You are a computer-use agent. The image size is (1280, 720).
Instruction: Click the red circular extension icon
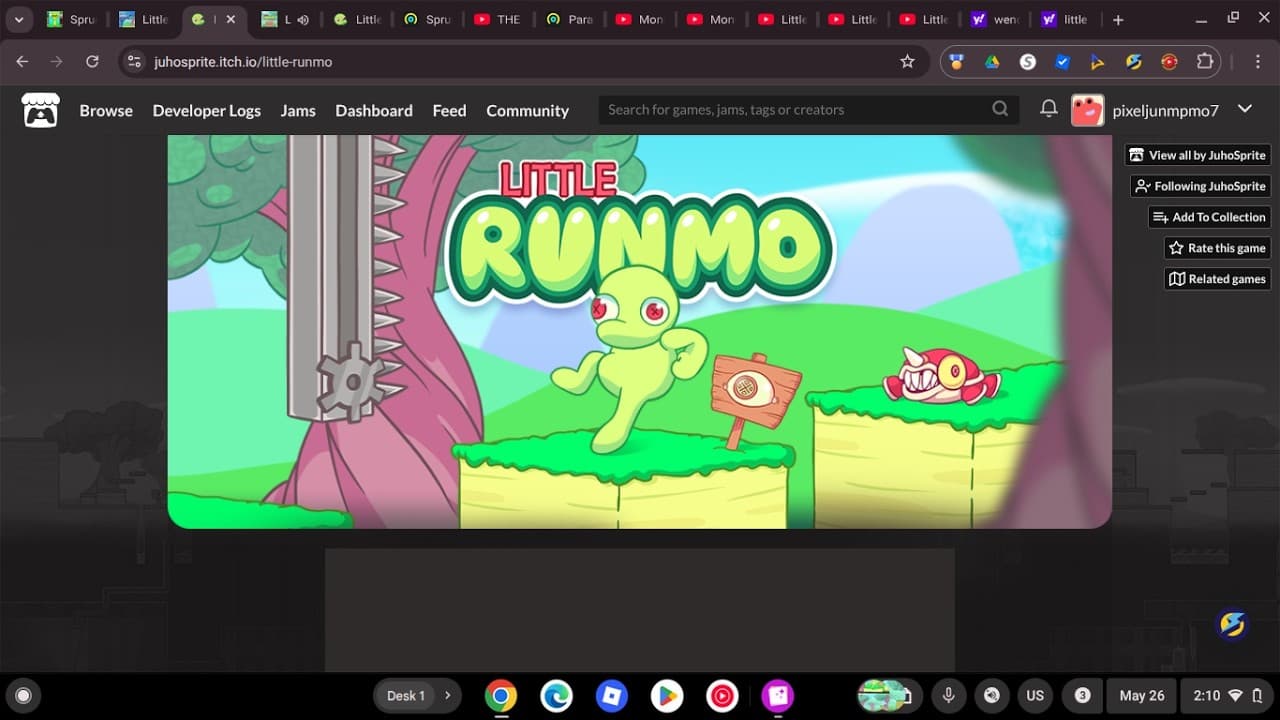[1168, 61]
